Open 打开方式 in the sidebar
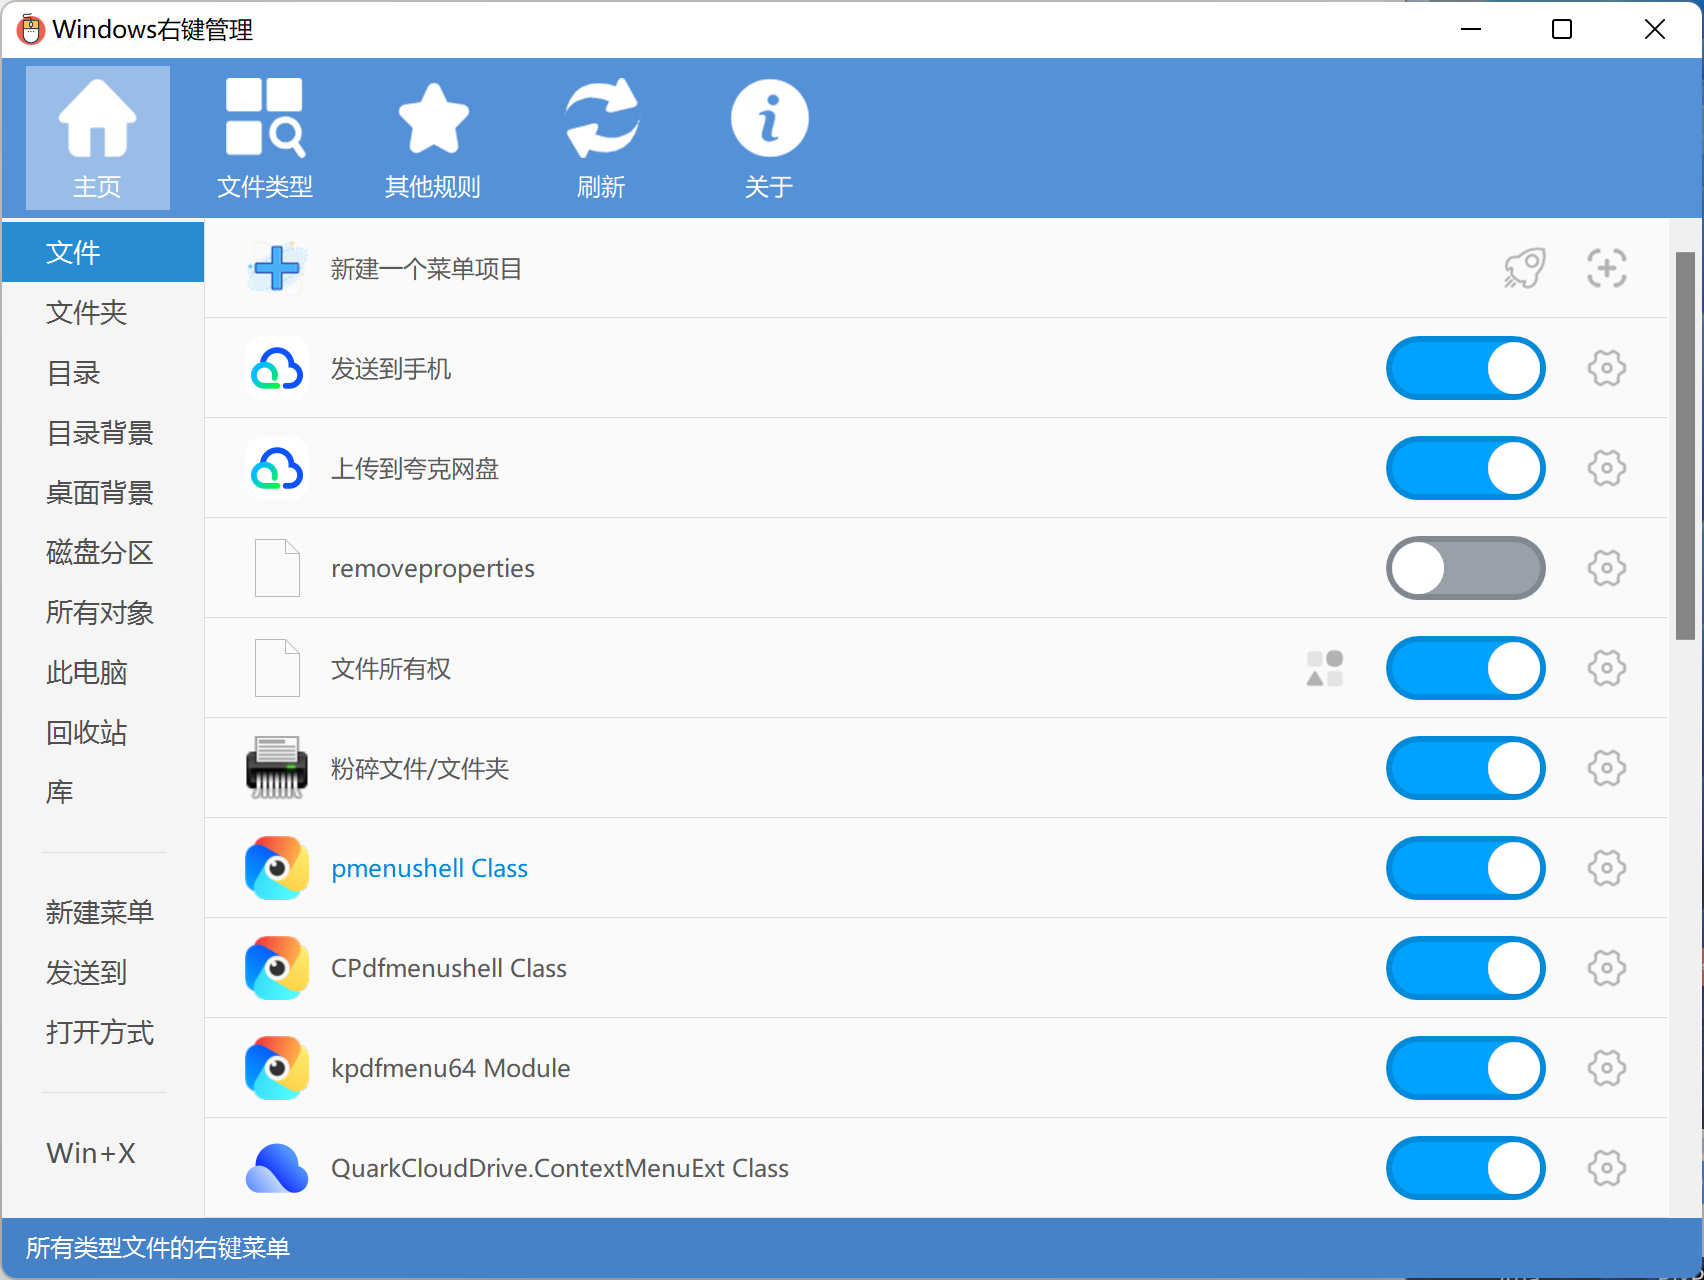The width and height of the screenshot is (1704, 1280). [103, 1032]
